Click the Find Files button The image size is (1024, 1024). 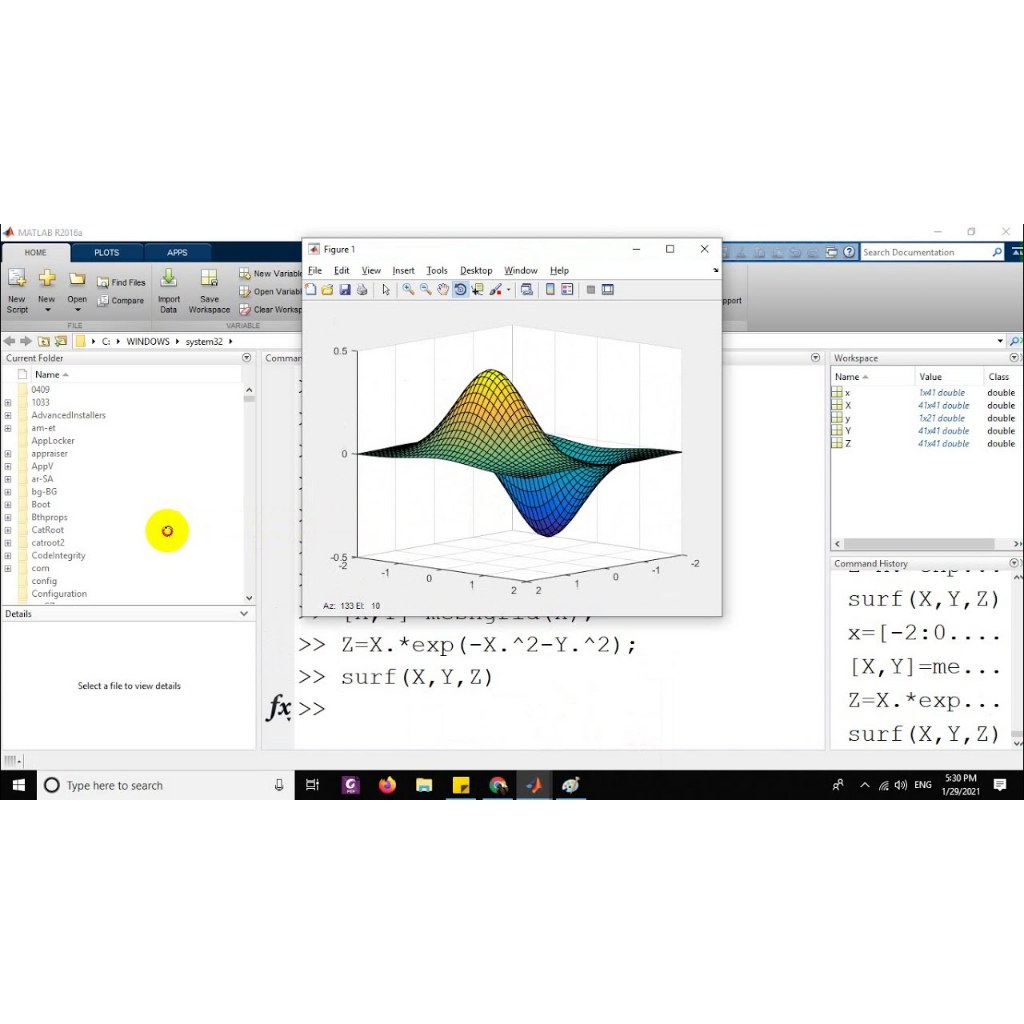pyautogui.click(x=121, y=283)
